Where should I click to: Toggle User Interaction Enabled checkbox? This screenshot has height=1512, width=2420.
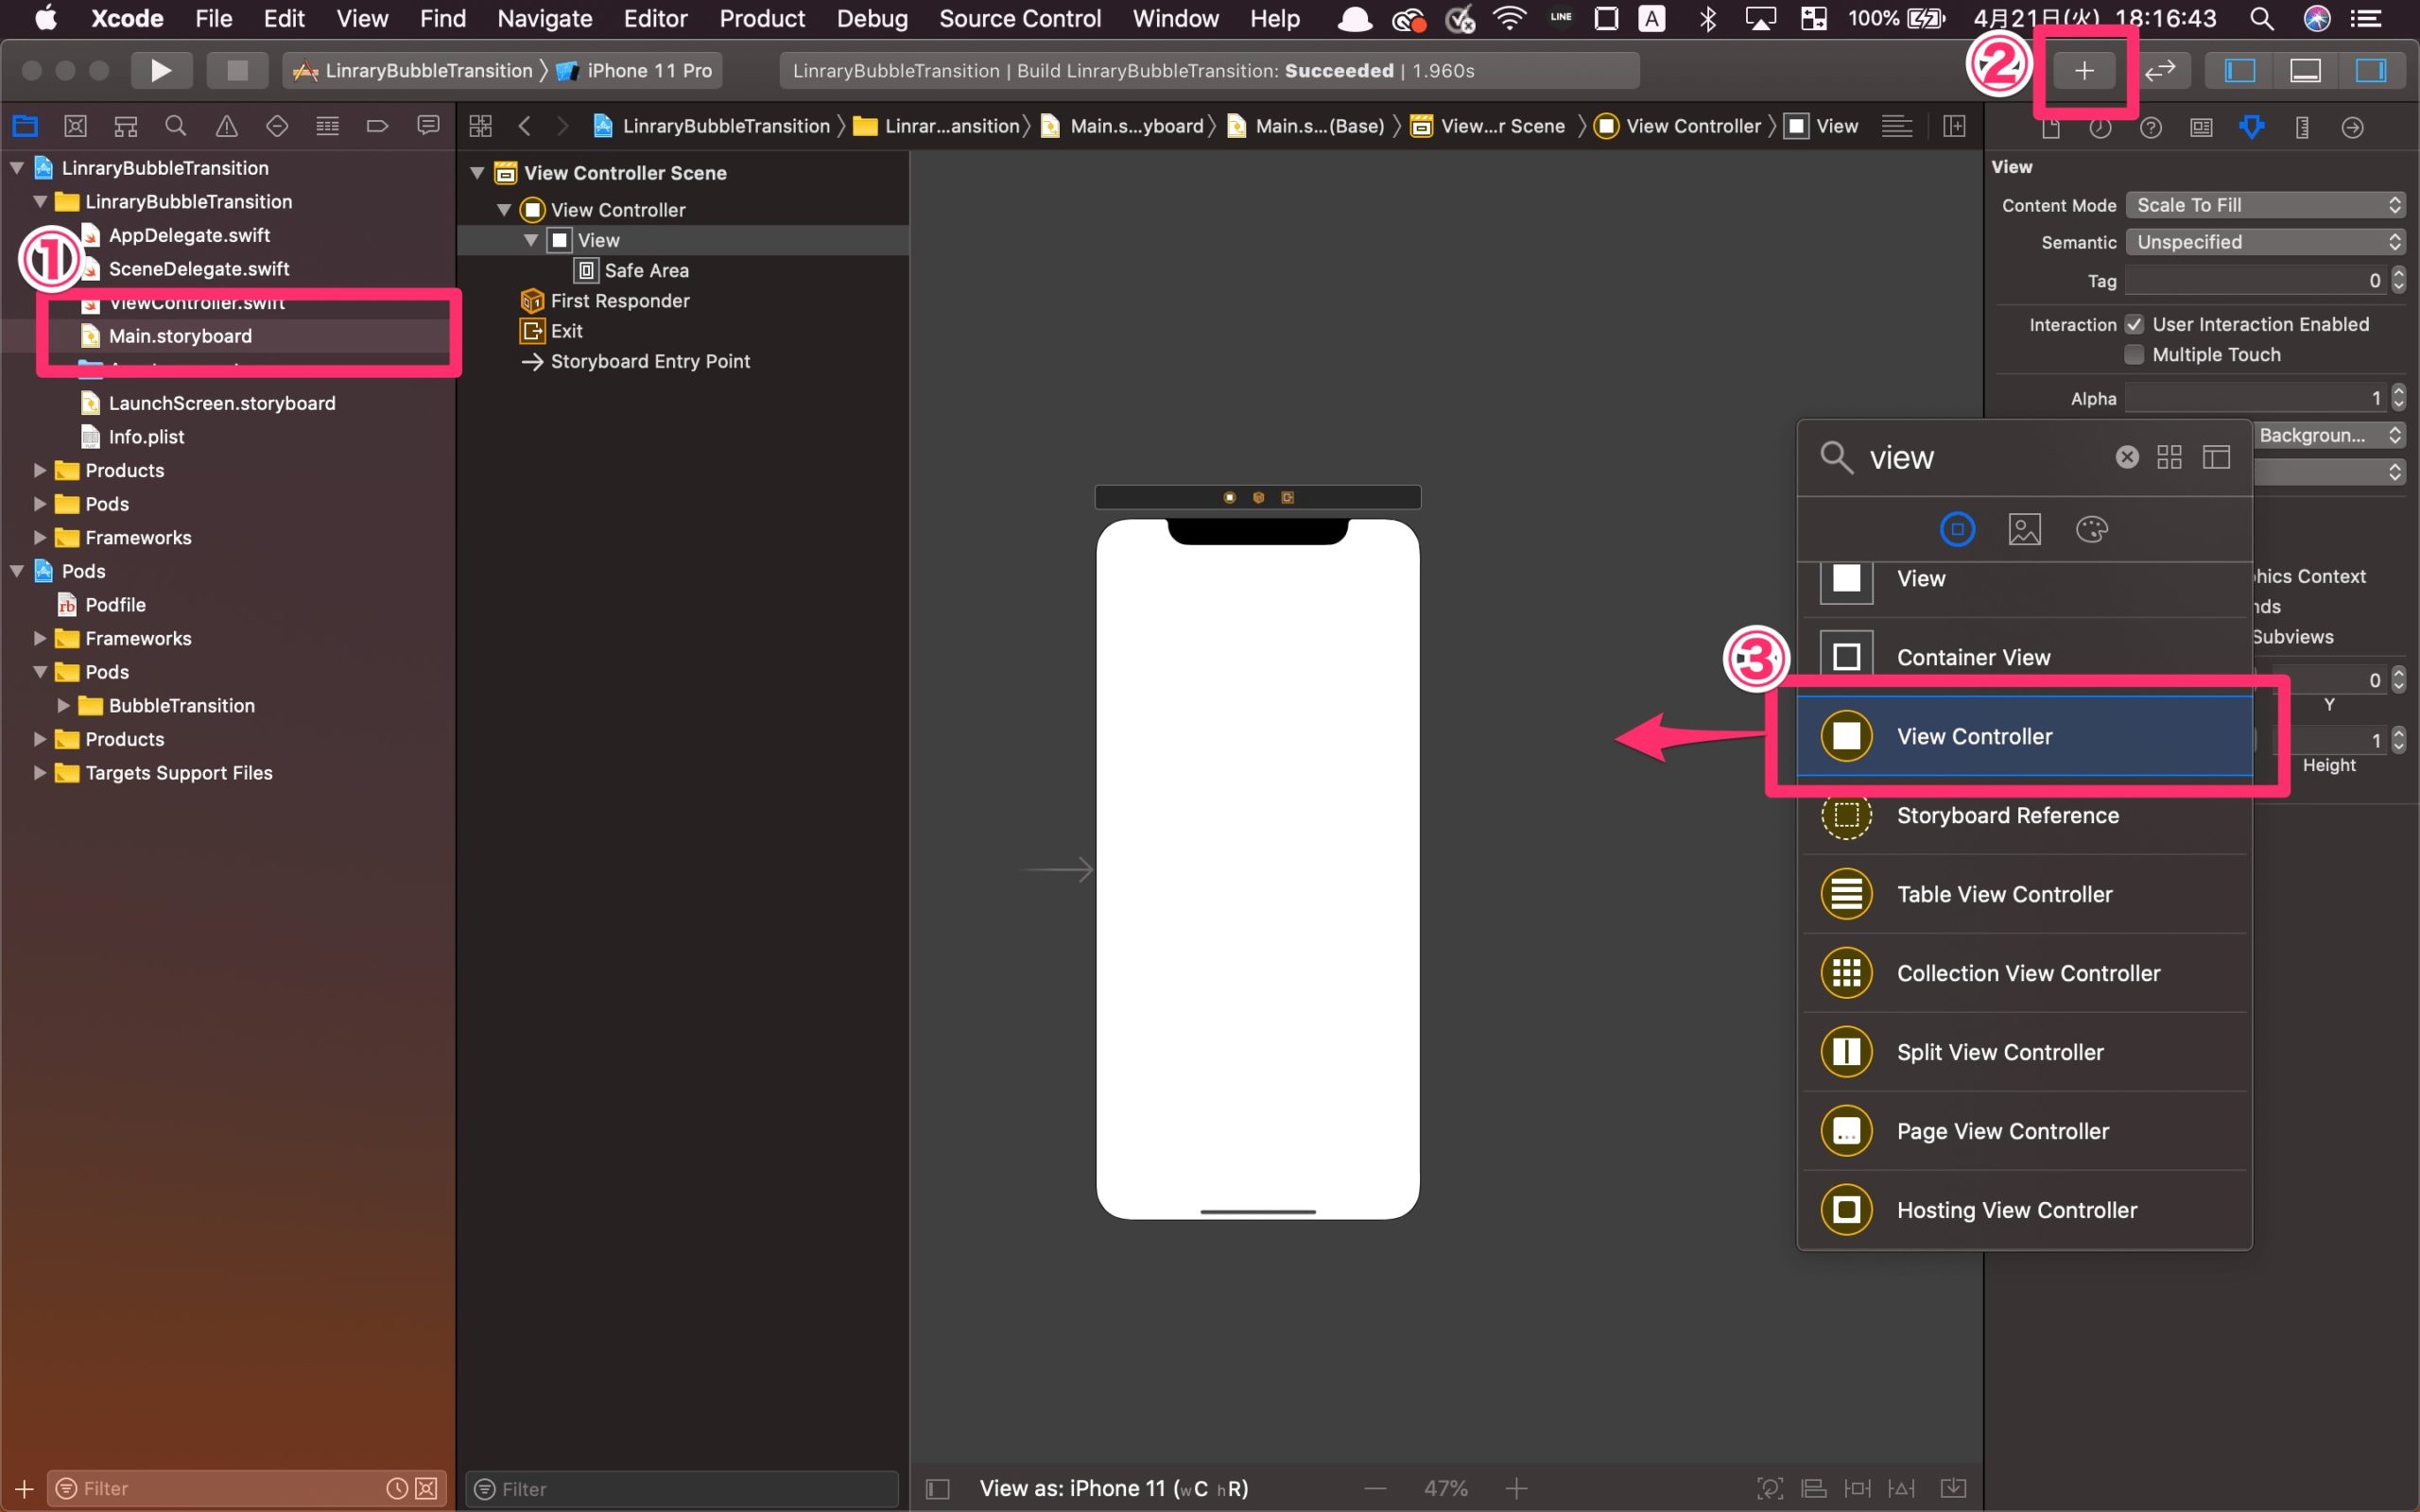pyautogui.click(x=2134, y=324)
